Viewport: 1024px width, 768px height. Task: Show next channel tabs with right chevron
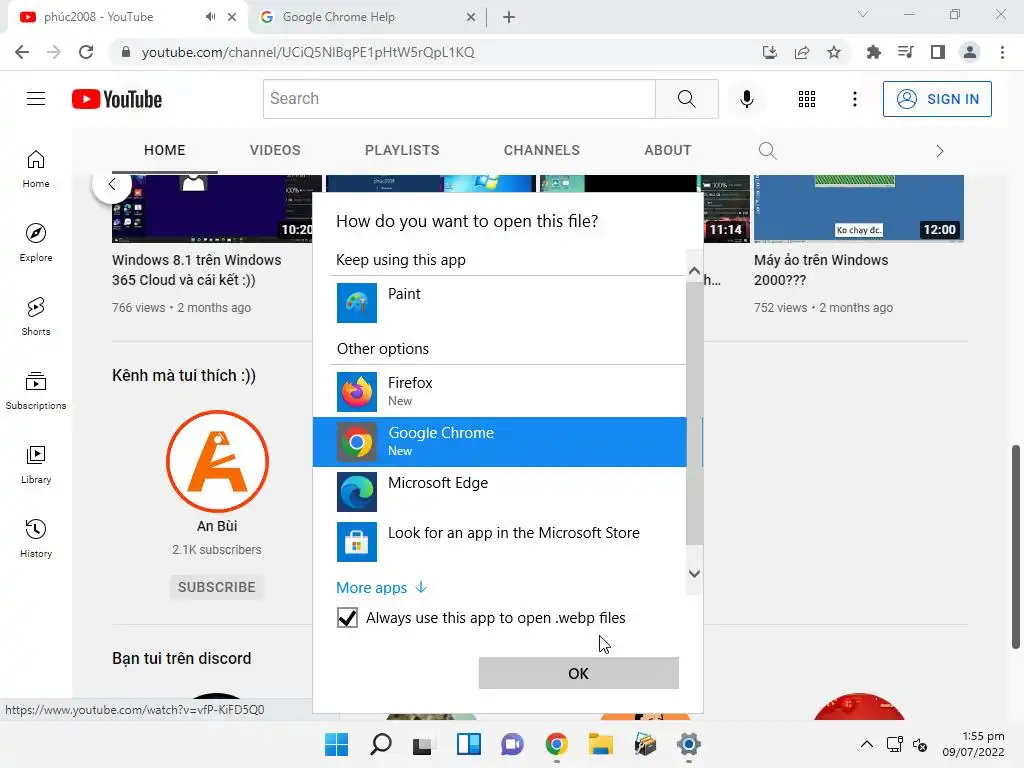click(939, 151)
